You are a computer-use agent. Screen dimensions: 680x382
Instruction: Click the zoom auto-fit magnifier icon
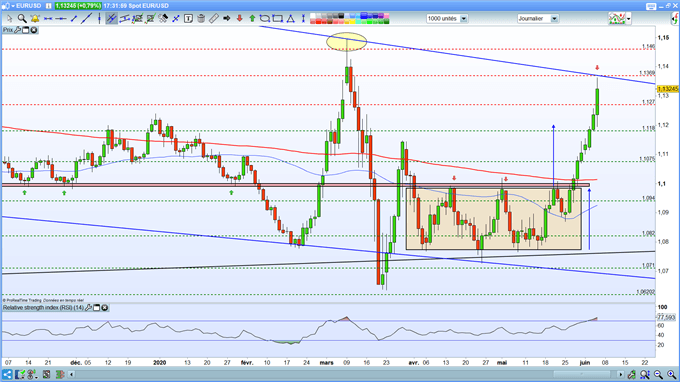pyautogui.click(x=645, y=374)
